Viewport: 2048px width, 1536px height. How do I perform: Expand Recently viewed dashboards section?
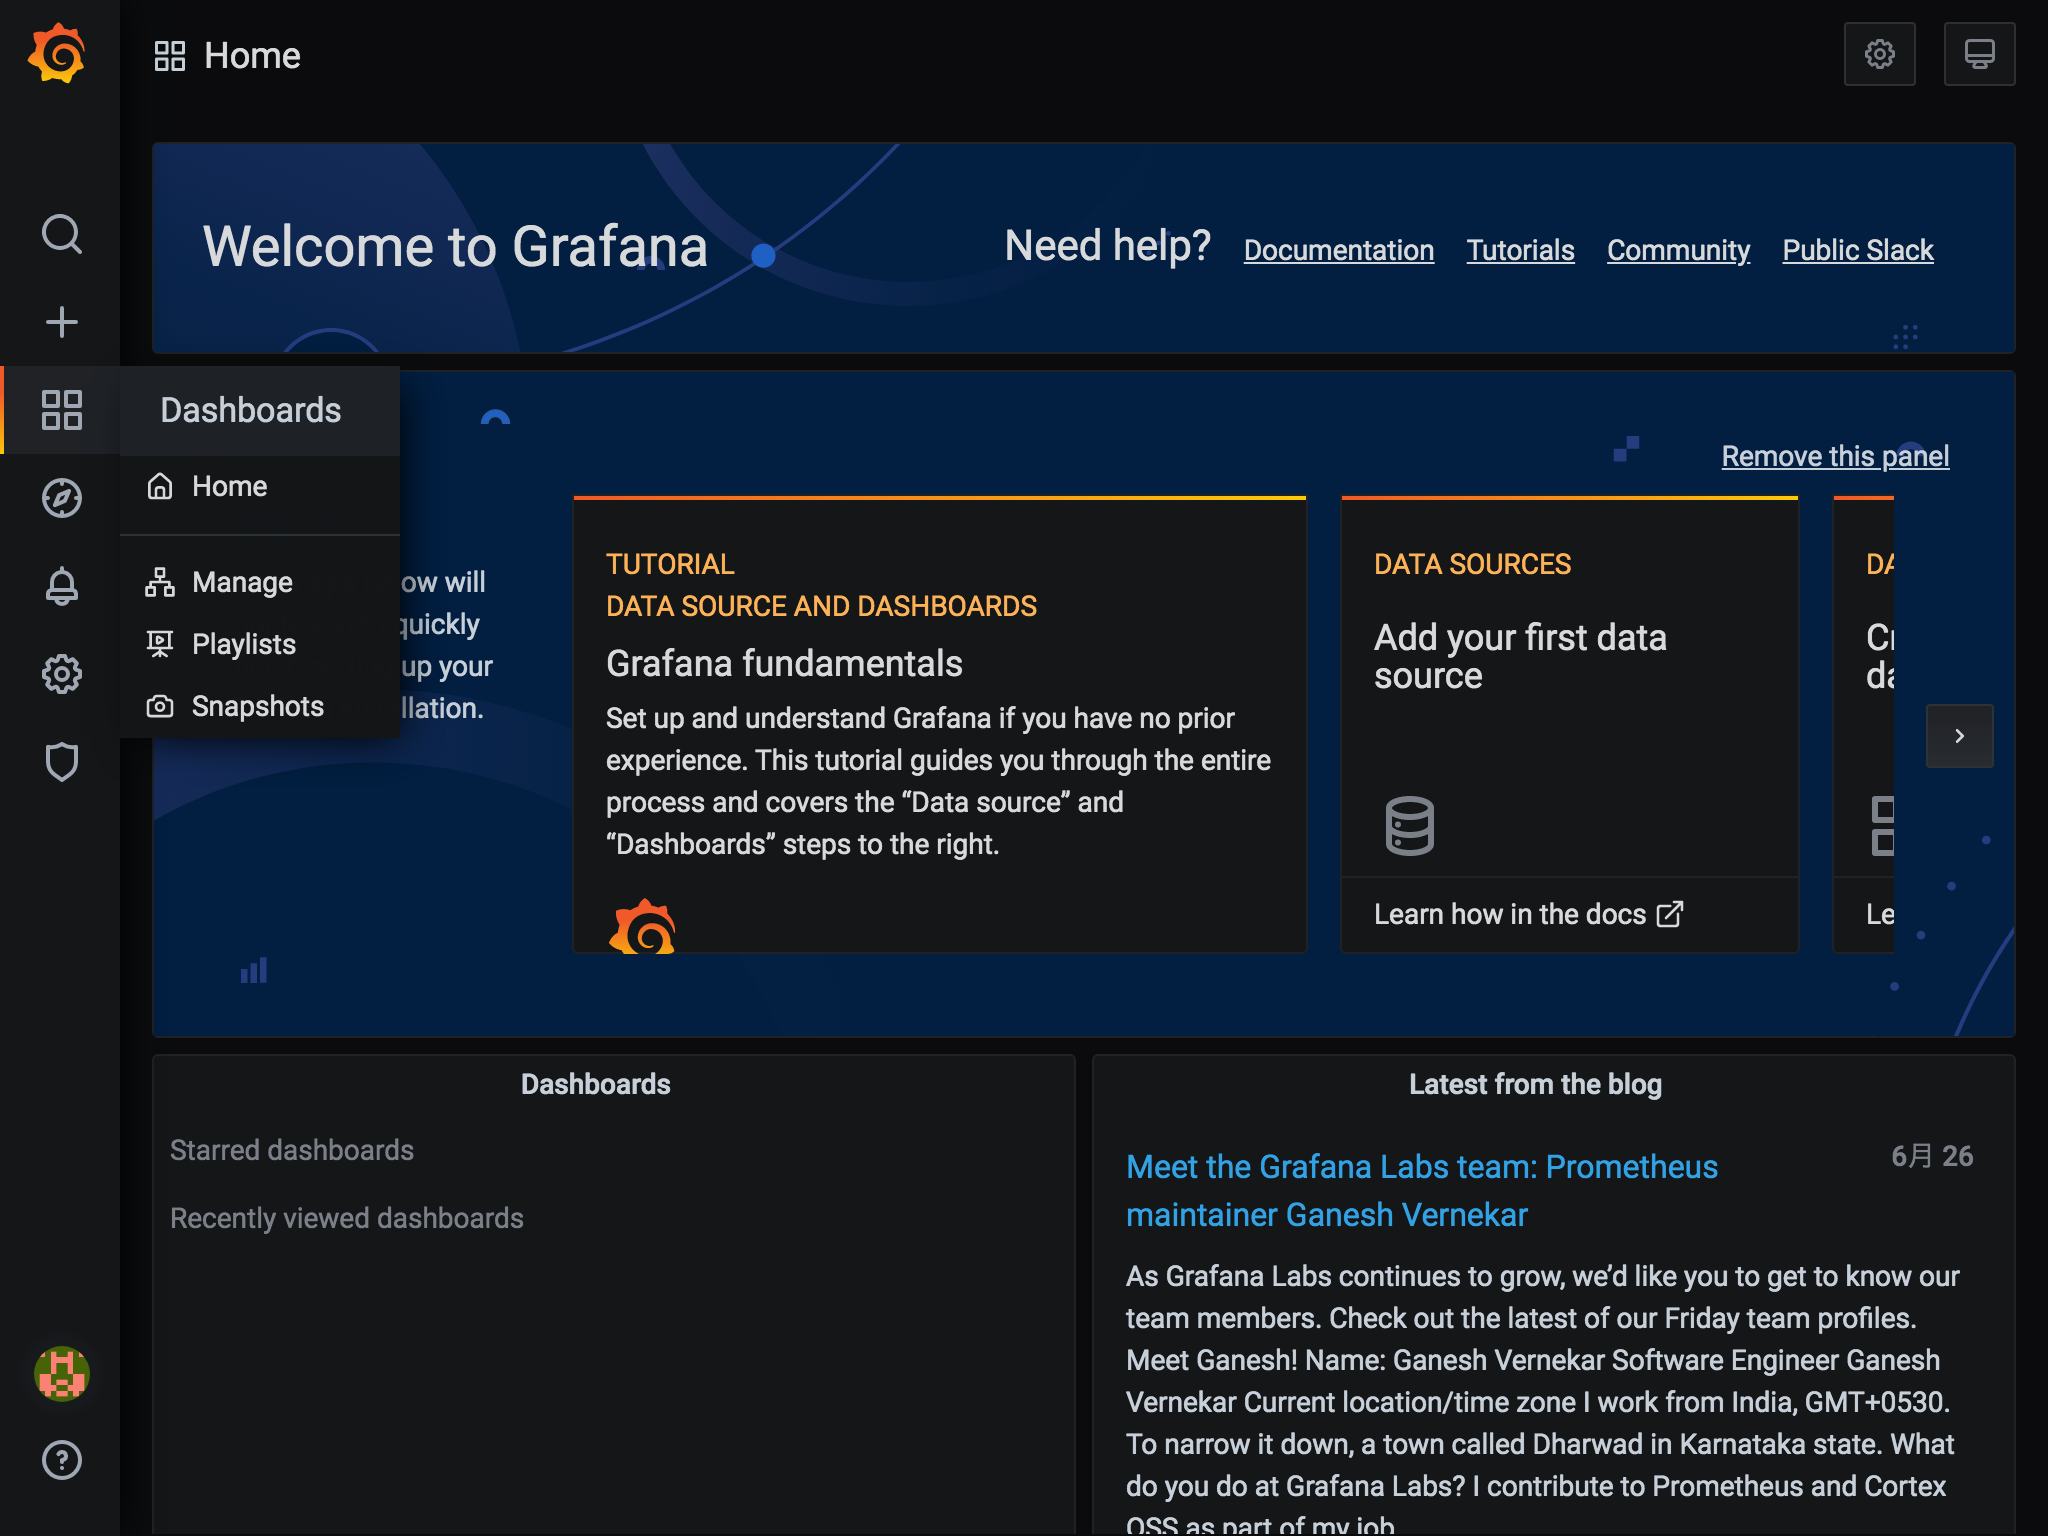(346, 1218)
